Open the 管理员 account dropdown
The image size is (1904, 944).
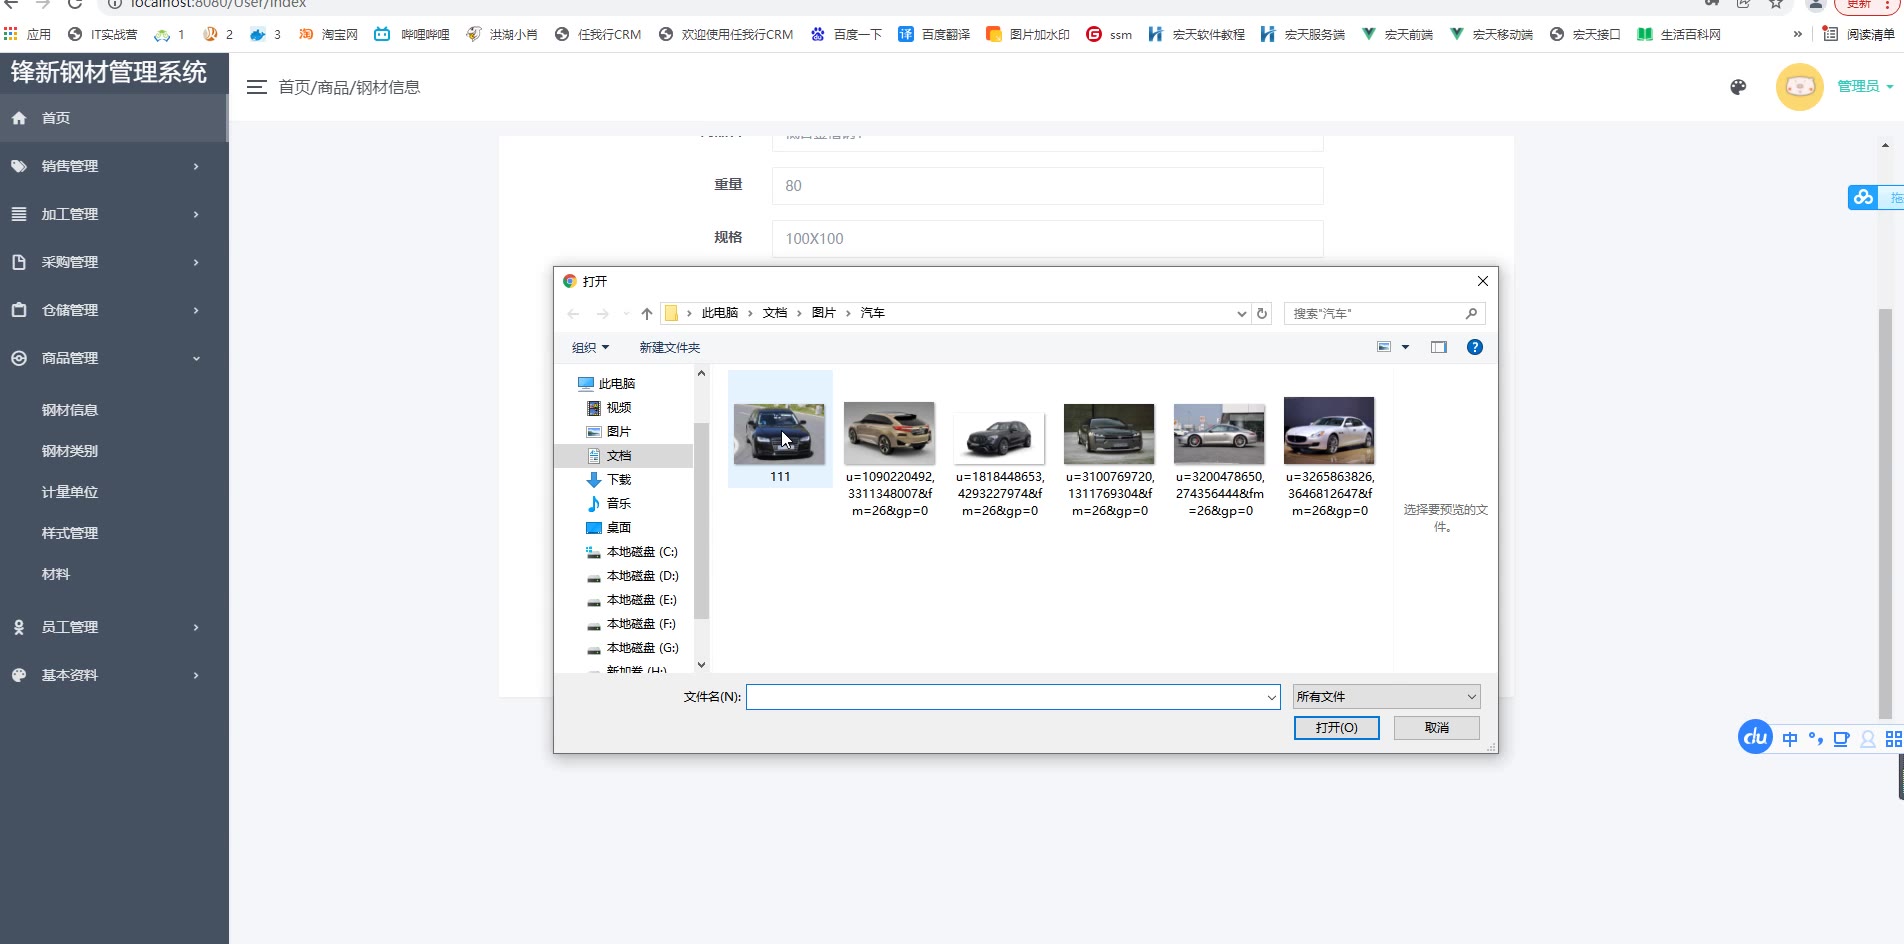(1865, 86)
